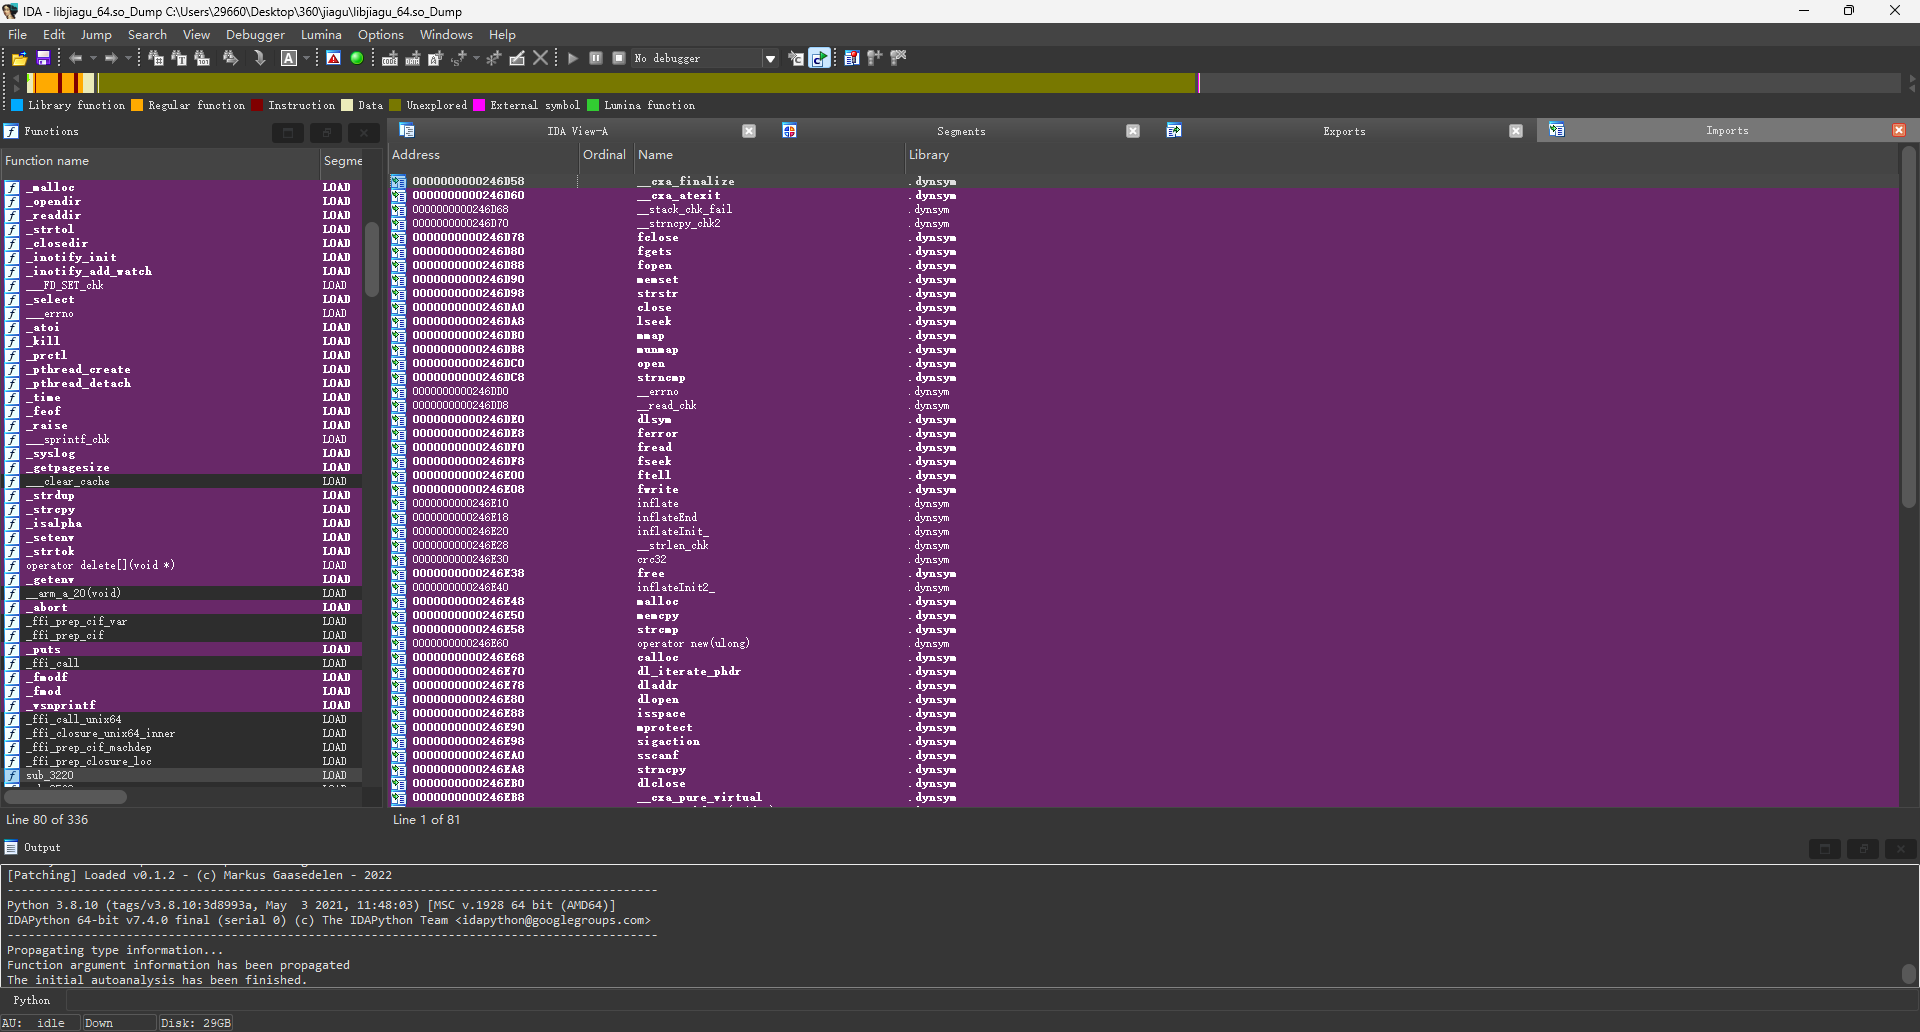Click the Exports tab icon
This screenshot has height=1032, width=1920.
[1174, 130]
